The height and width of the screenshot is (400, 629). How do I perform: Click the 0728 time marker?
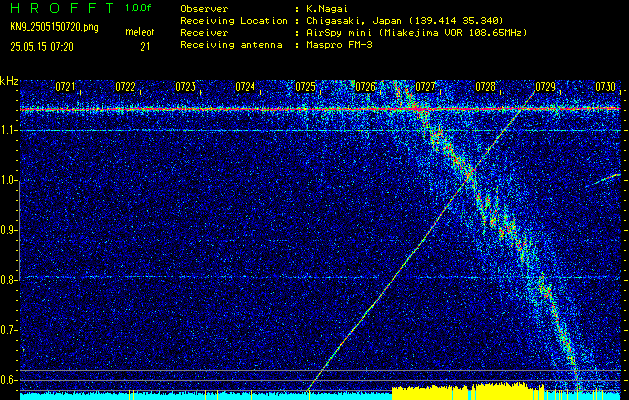pos(485,87)
